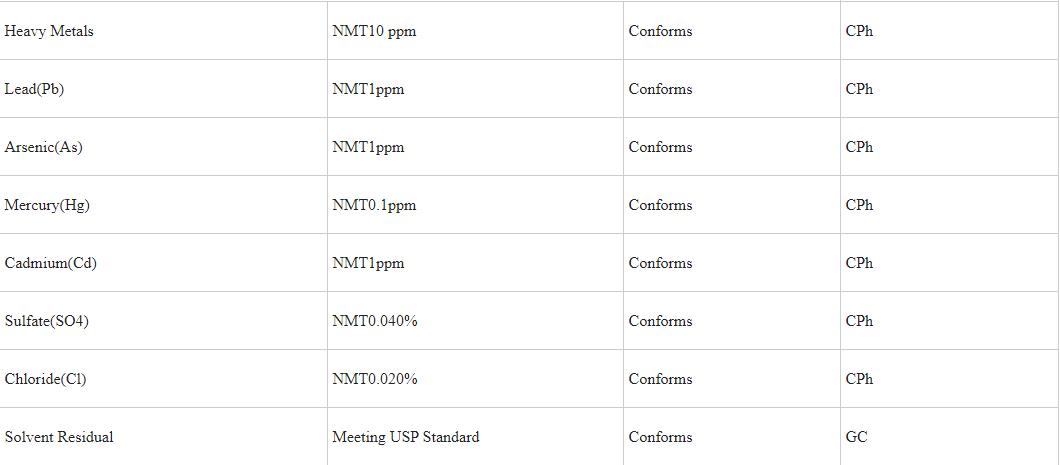Click the Cadmium(Cd) cell
This screenshot has height=465, width=1060.
click(x=50, y=263)
